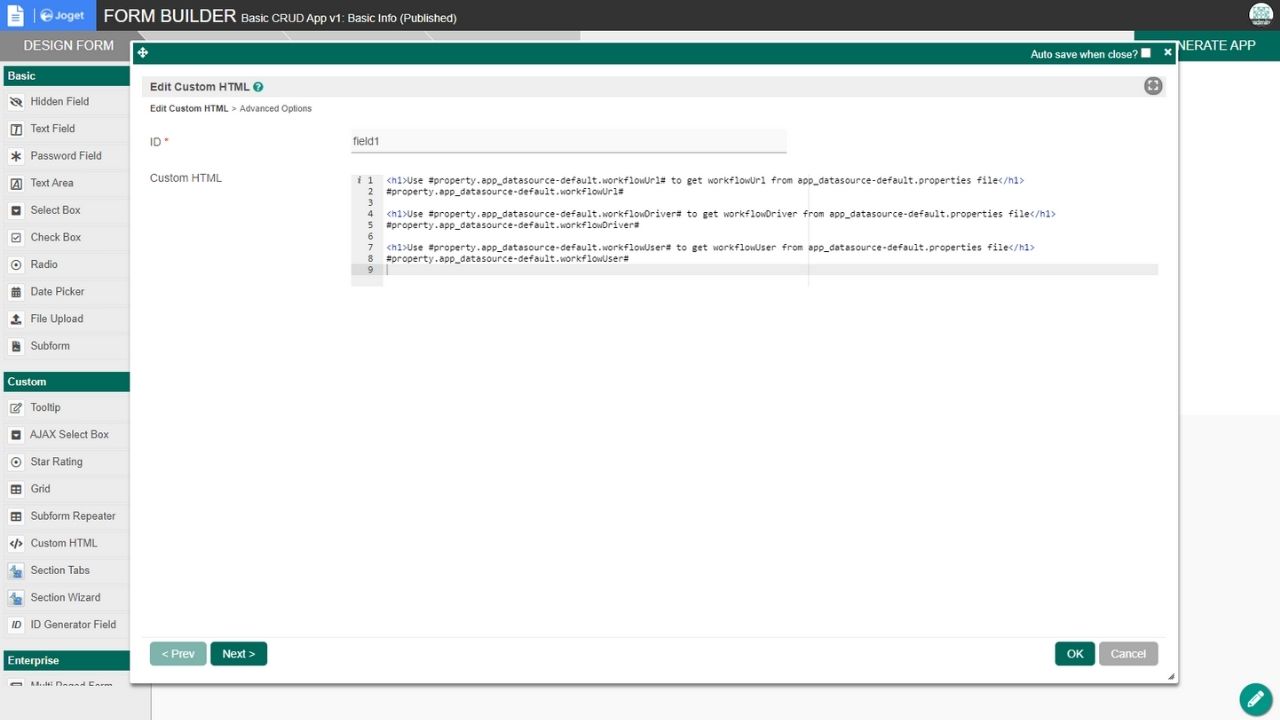Image resolution: width=1280 pixels, height=720 pixels.
Task: Select the Password Field asterisk icon
Action: click(16, 156)
